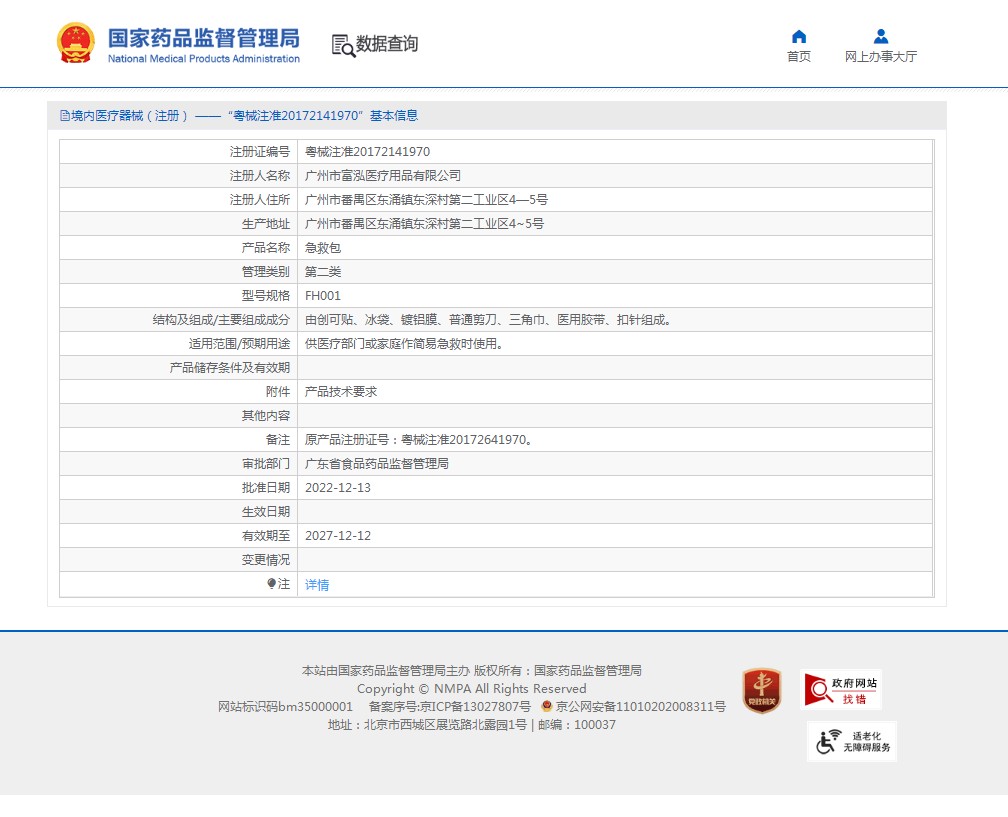Open 京公网安备11010202008311号 link
The height and width of the screenshot is (817, 1008).
click(640, 706)
